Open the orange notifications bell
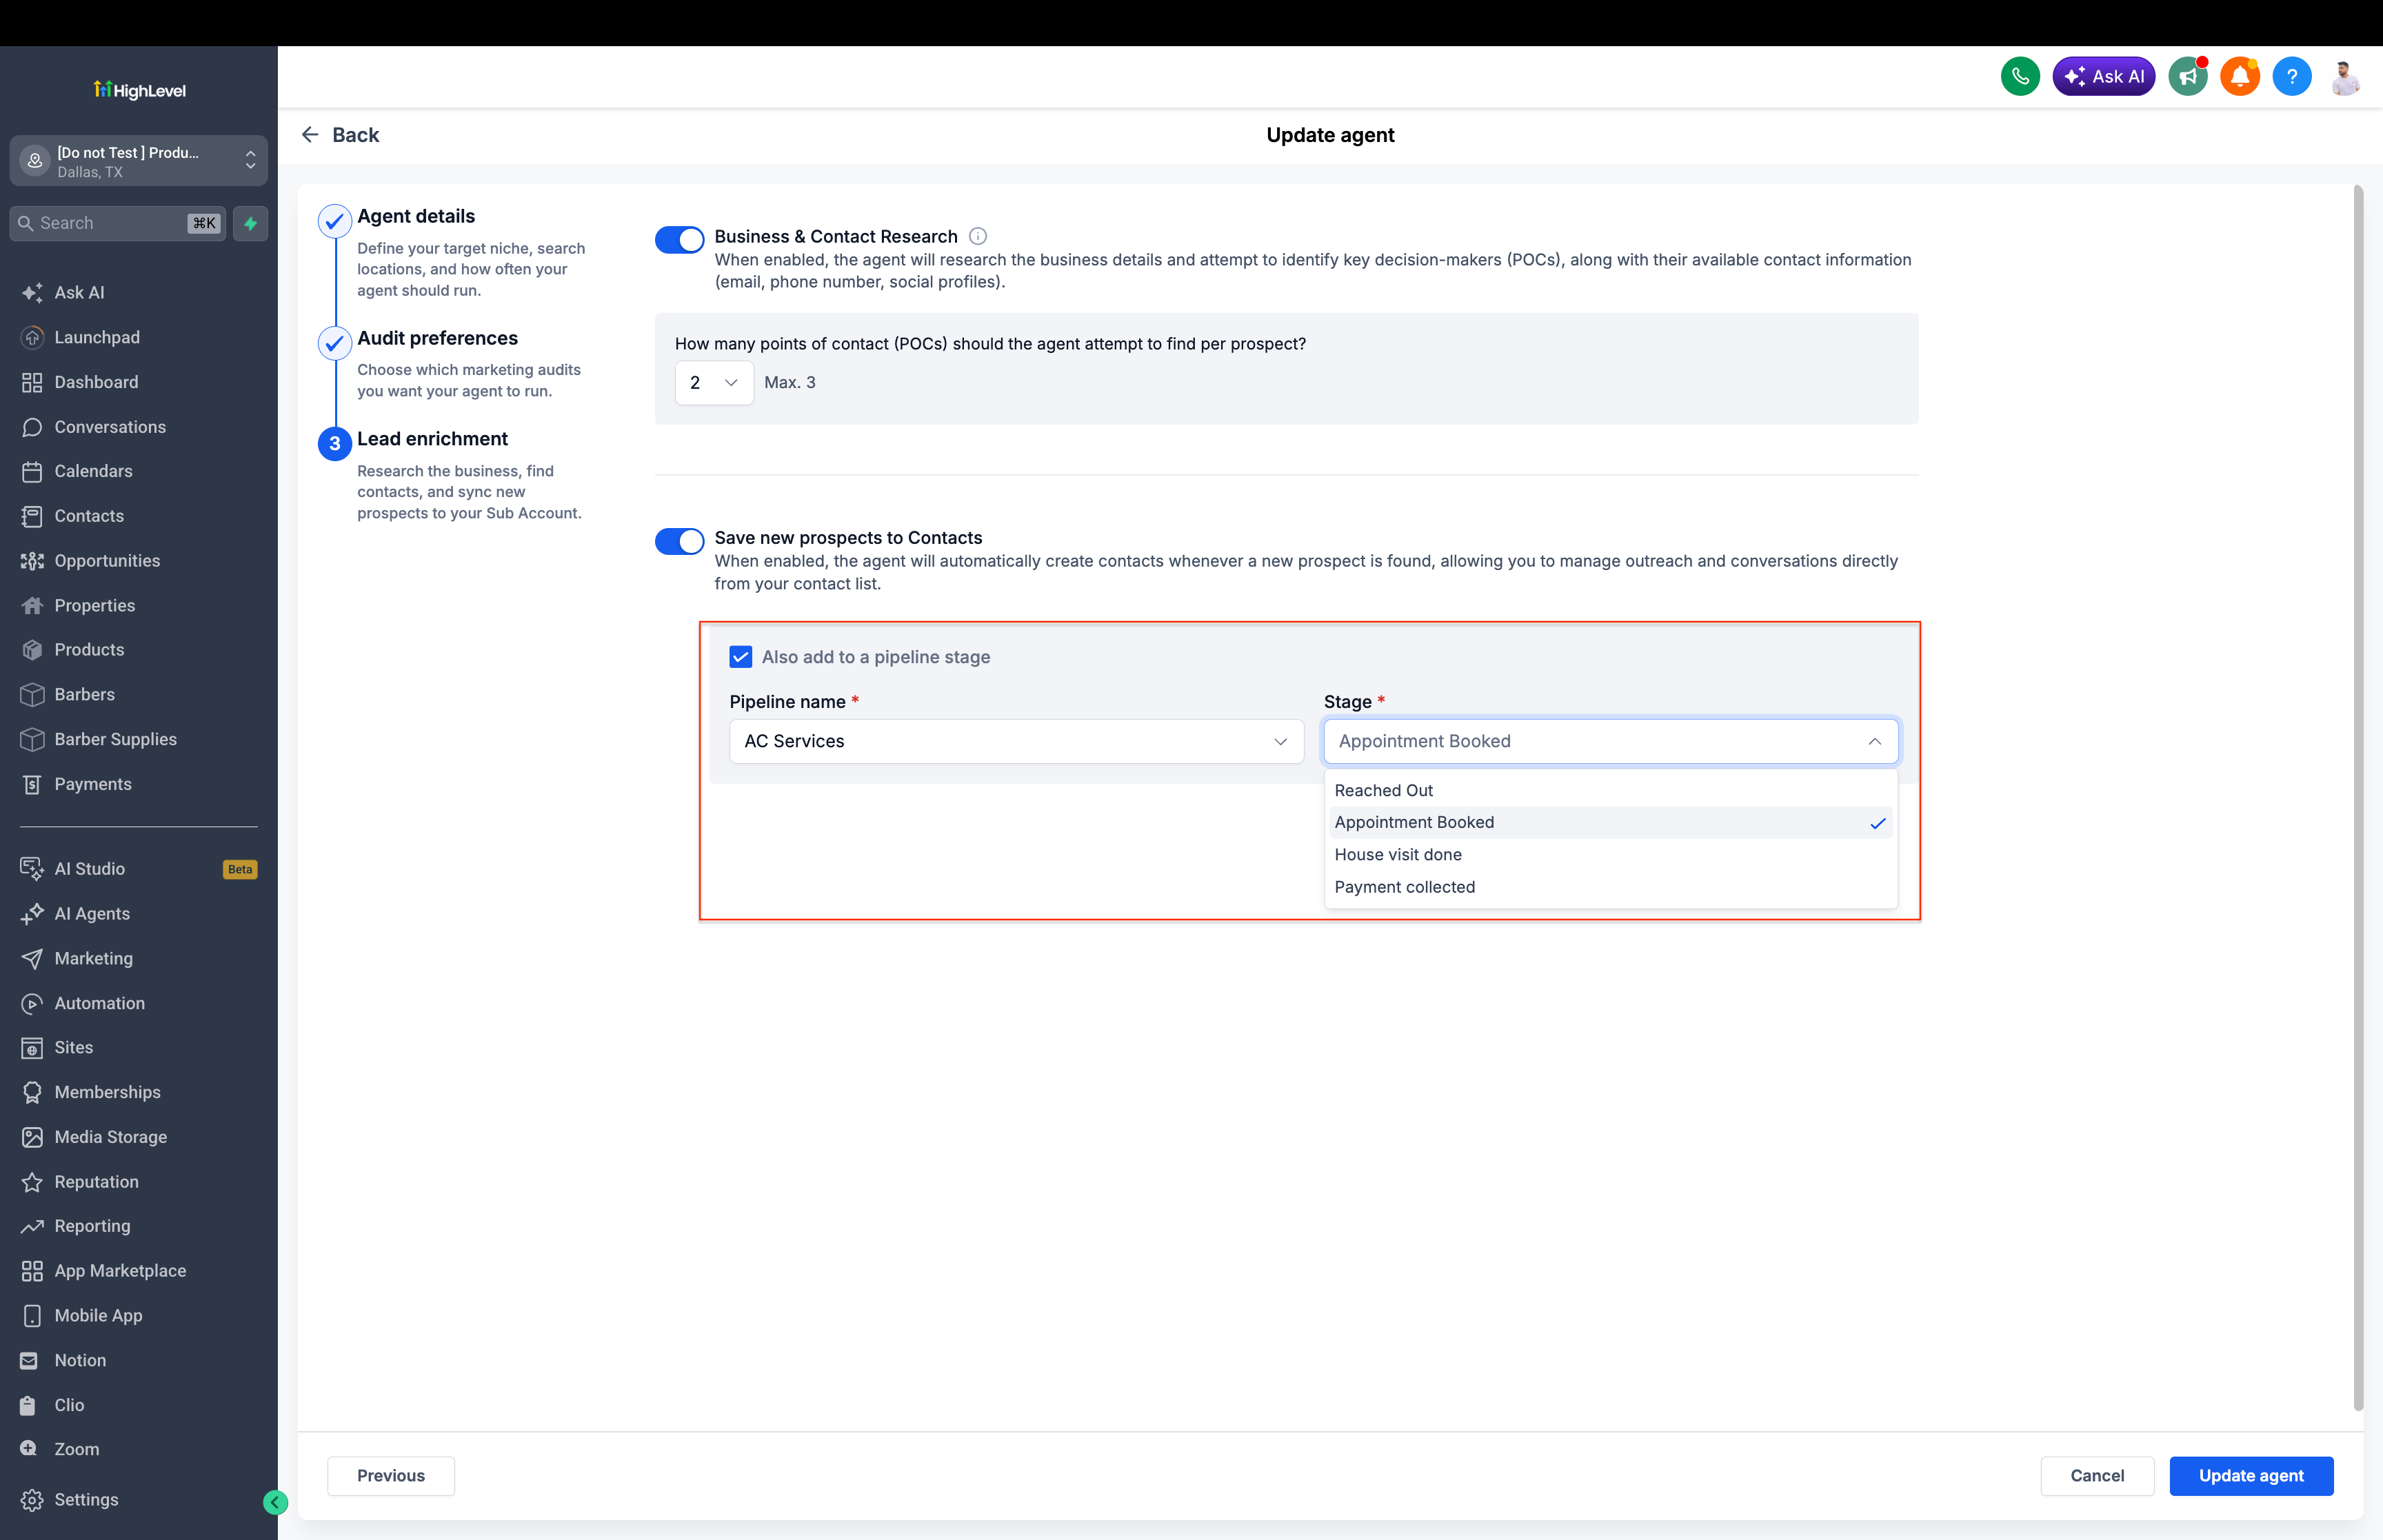Image resolution: width=2383 pixels, height=1540 pixels. [2240, 76]
